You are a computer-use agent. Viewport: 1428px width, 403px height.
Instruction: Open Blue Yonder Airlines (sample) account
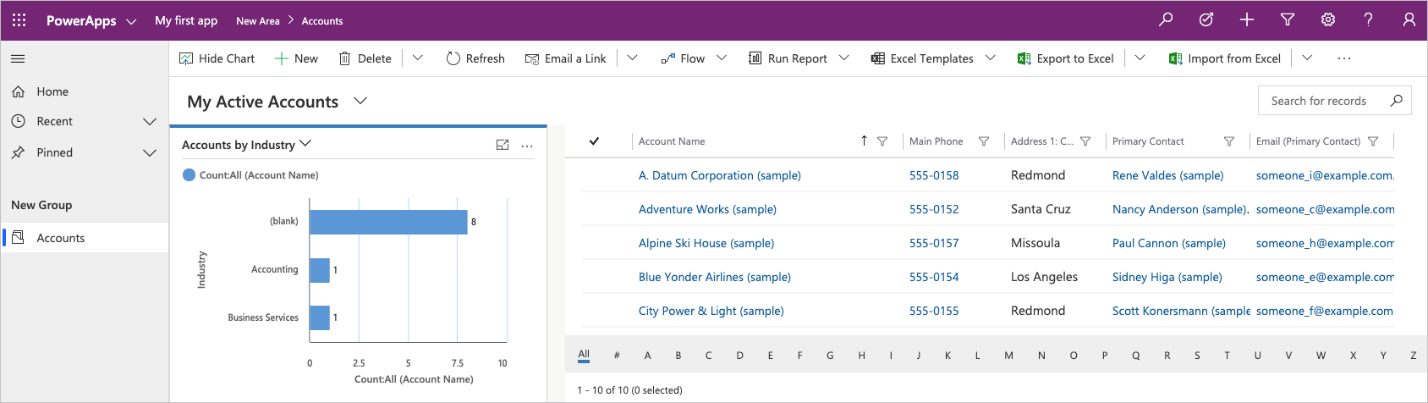(x=714, y=277)
